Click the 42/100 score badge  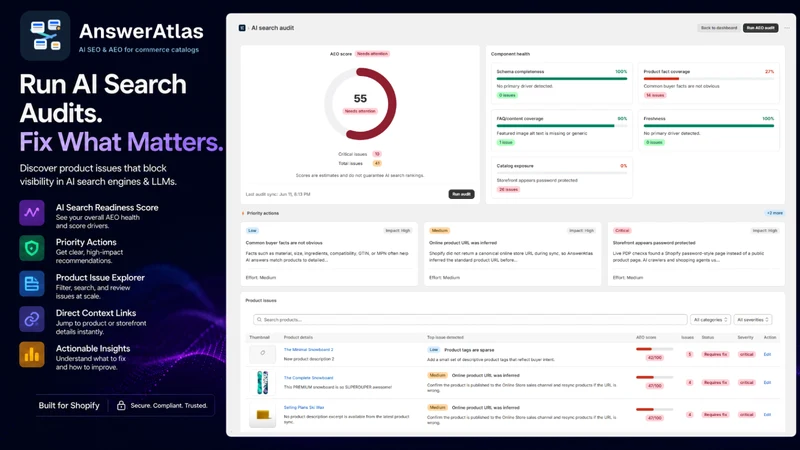[x=655, y=358]
